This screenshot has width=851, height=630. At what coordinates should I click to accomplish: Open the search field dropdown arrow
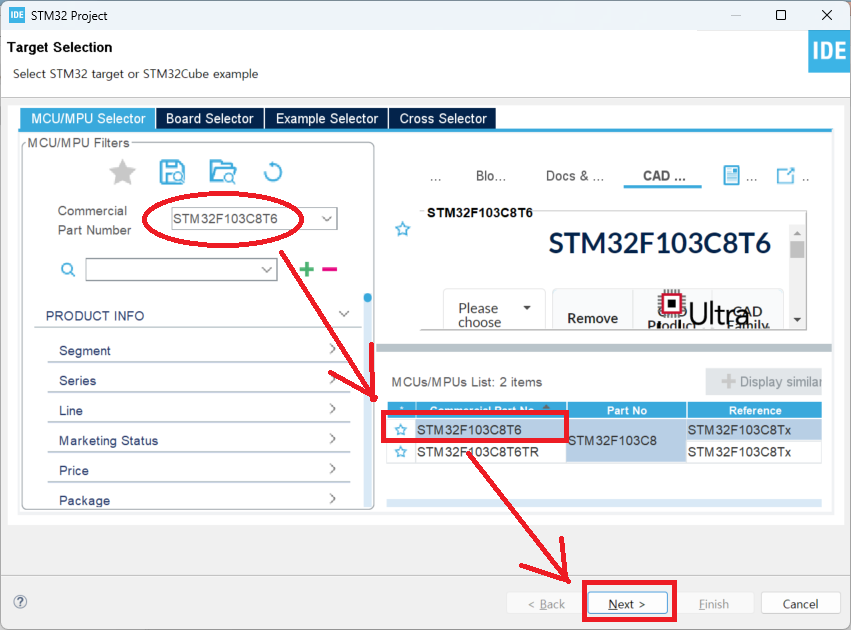[x=266, y=270]
